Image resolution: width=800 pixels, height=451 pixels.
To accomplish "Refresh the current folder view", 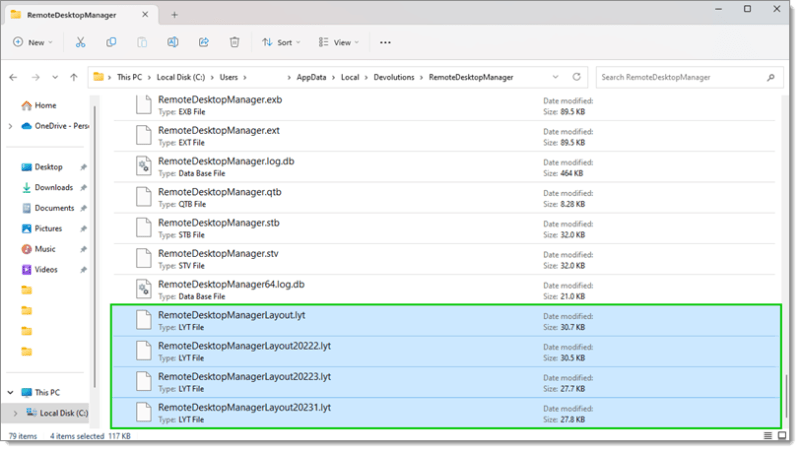I will (577, 77).
